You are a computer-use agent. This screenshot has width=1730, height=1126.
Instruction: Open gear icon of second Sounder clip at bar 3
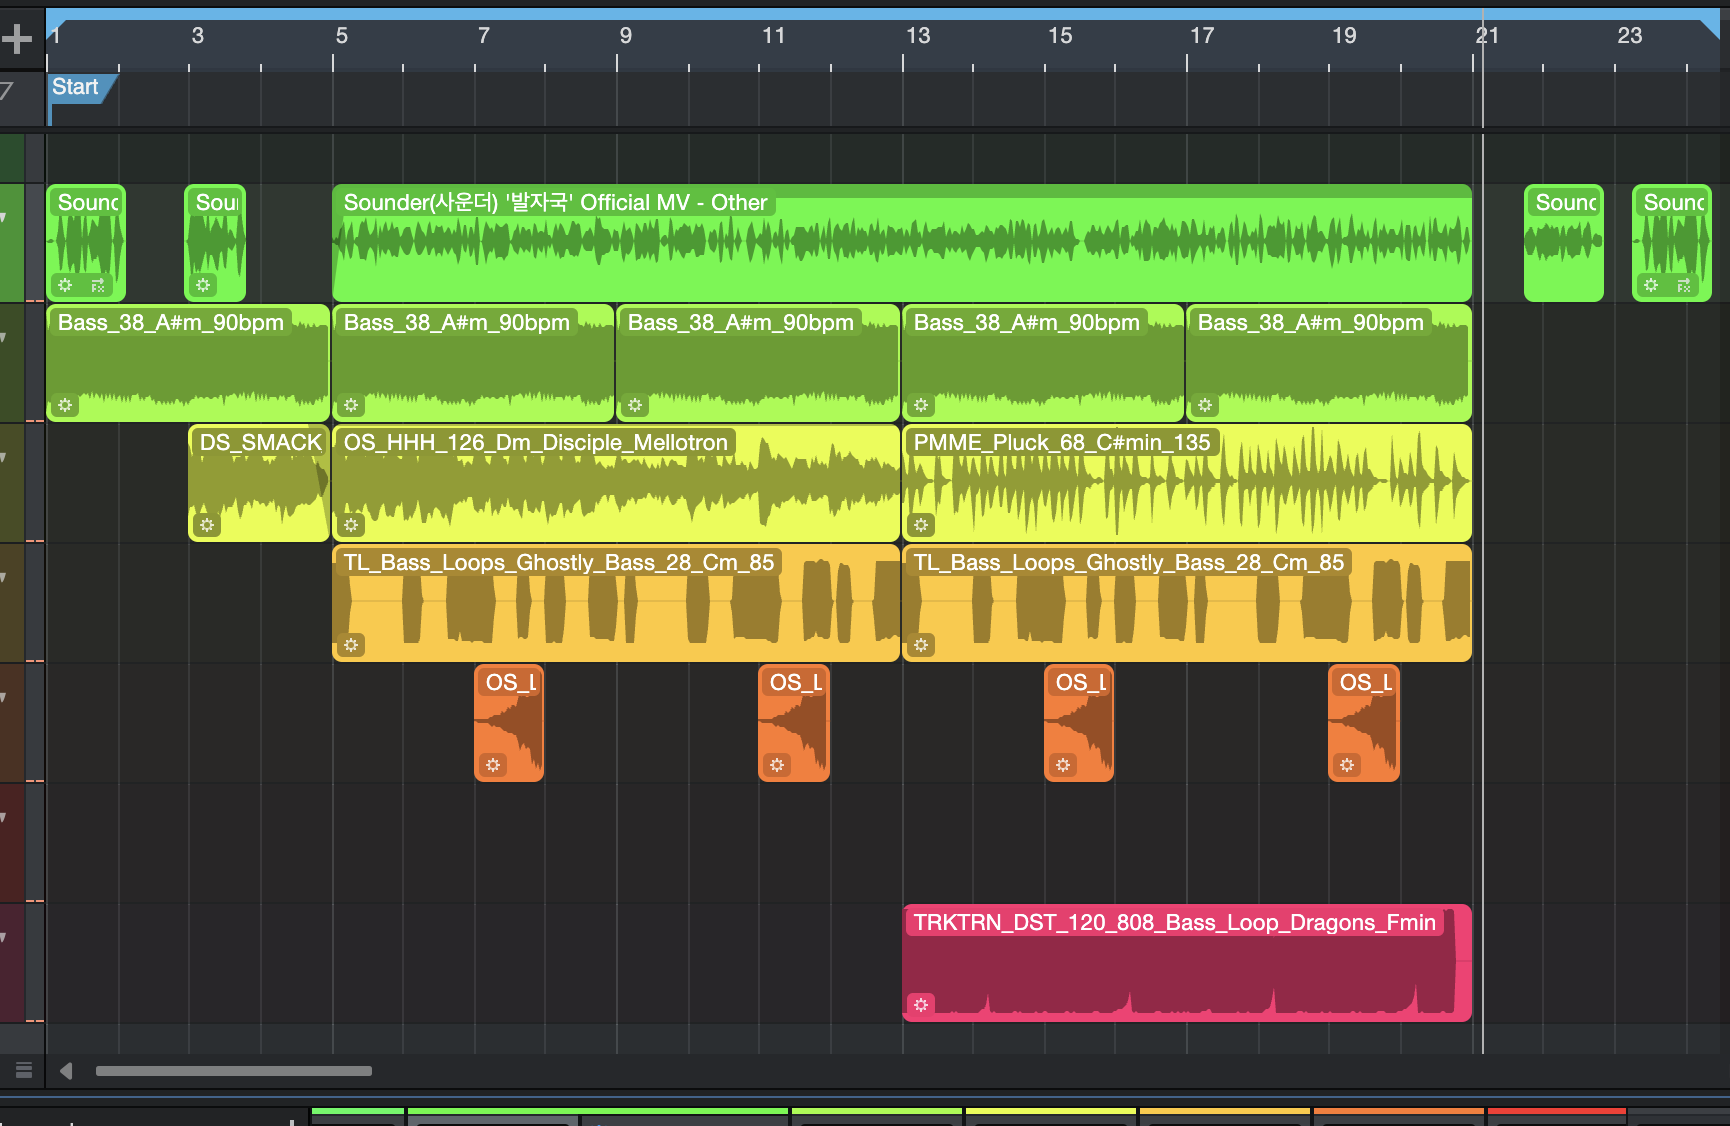(203, 285)
